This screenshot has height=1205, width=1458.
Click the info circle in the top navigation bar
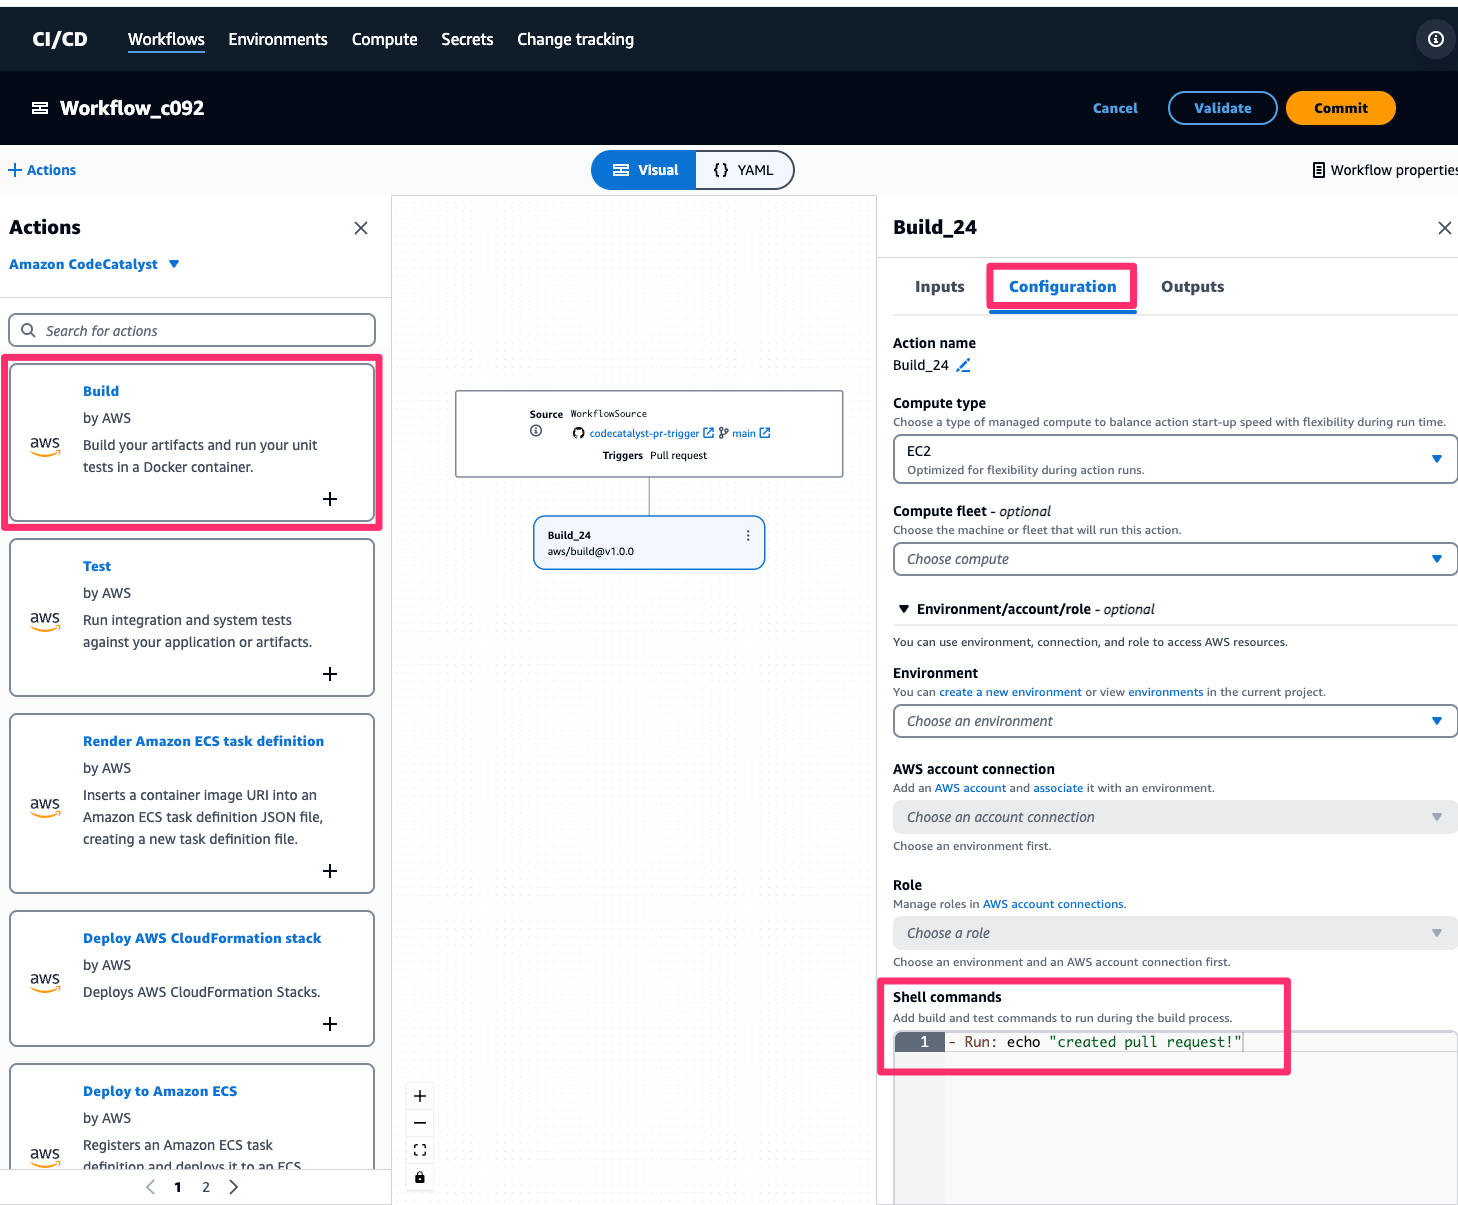point(1435,39)
